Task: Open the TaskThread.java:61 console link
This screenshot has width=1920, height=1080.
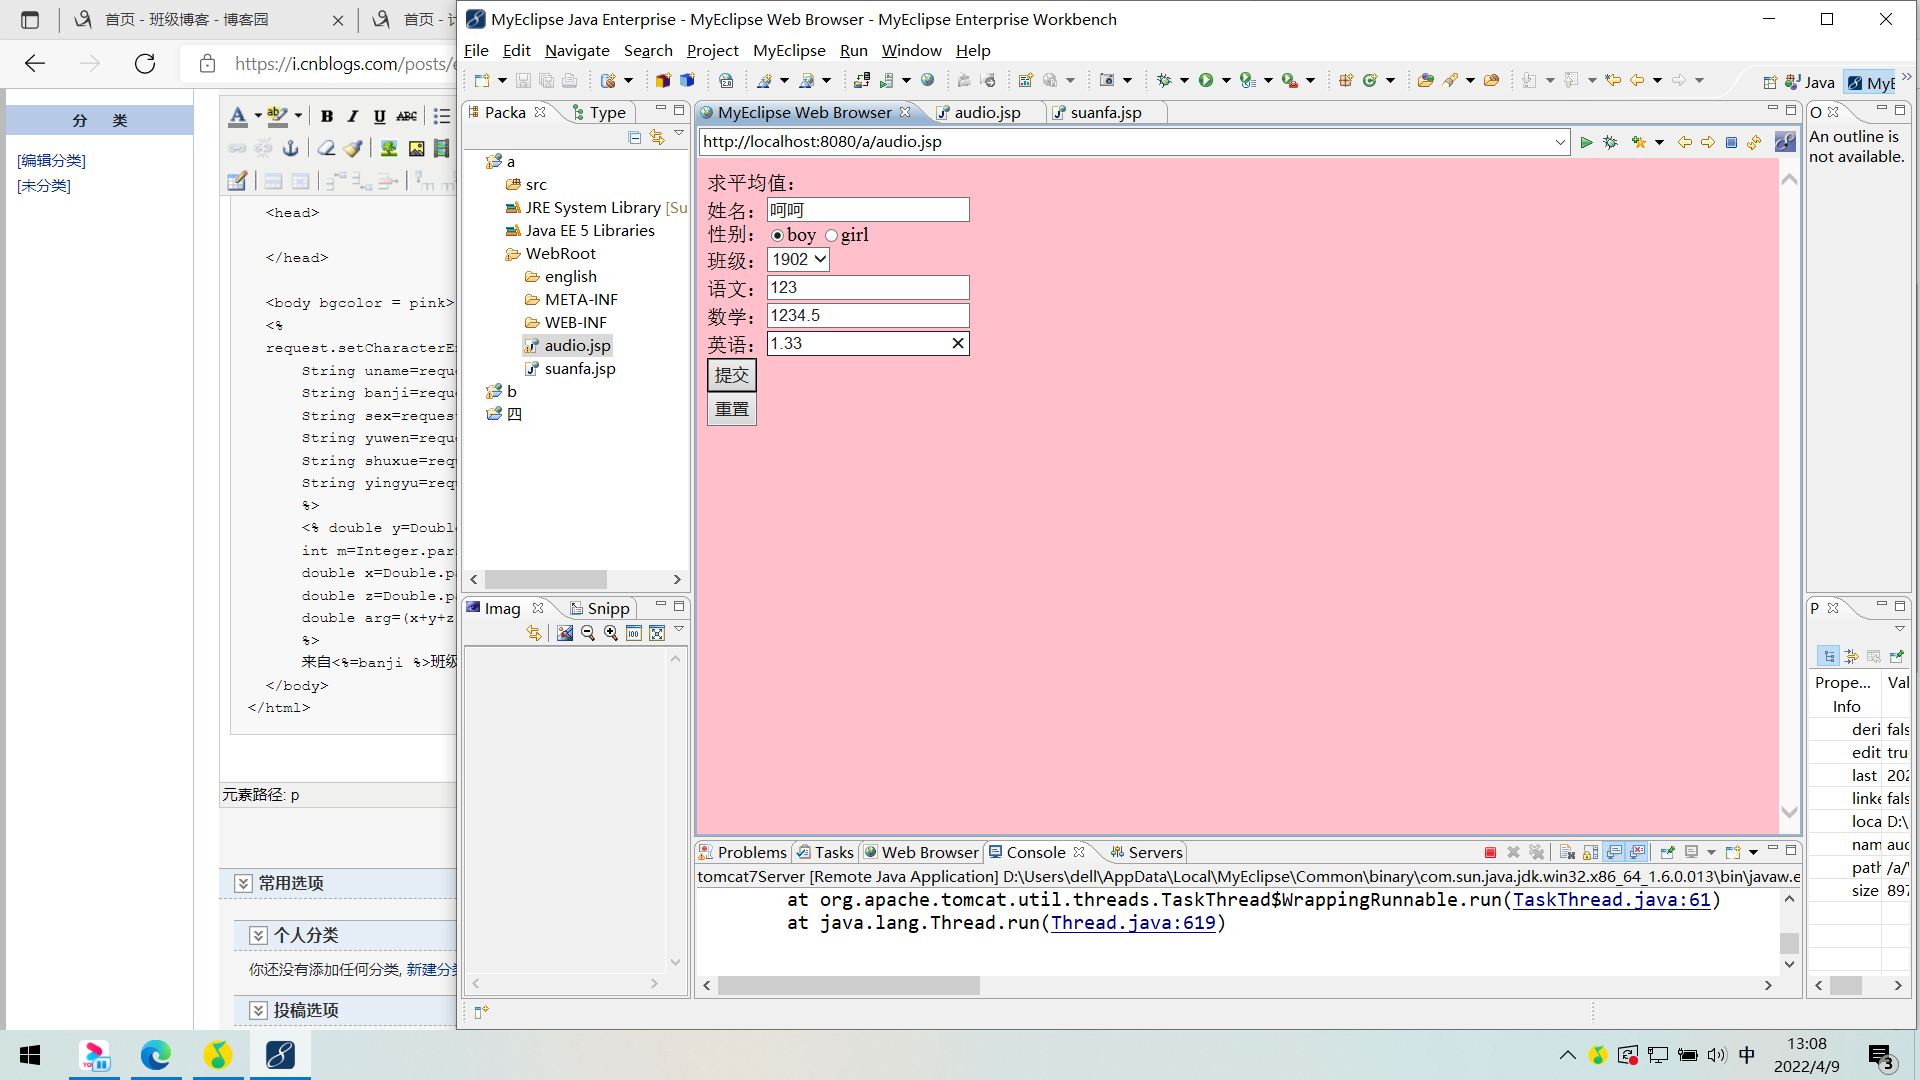Action: pyautogui.click(x=1611, y=900)
